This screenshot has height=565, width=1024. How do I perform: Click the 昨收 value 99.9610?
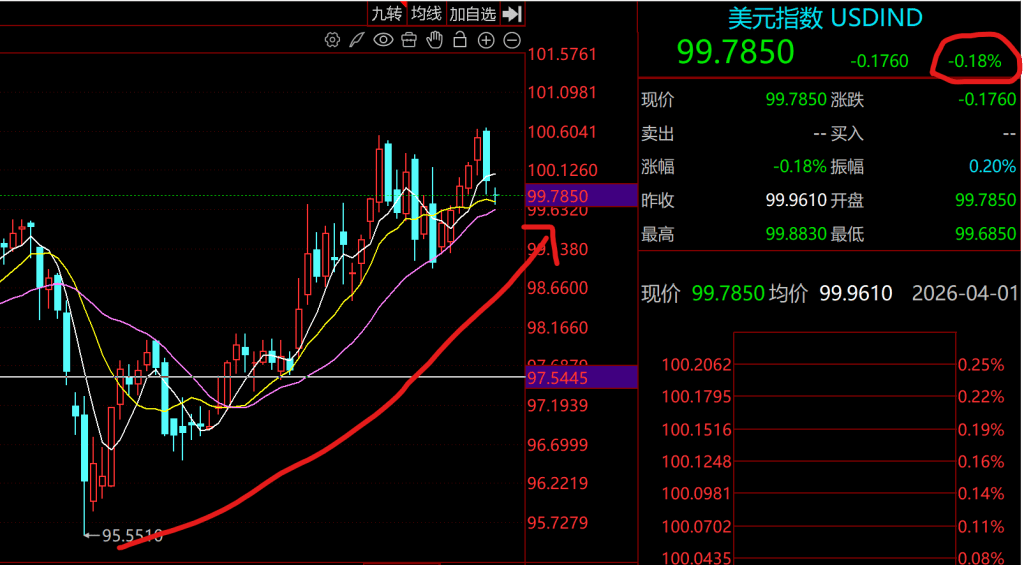click(x=796, y=200)
